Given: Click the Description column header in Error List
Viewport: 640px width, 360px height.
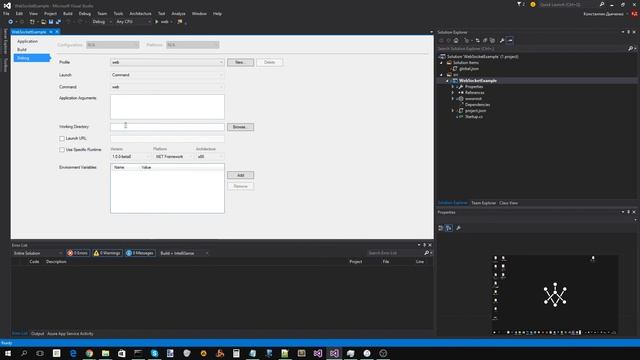Looking at the screenshot, I should coord(56,262).
